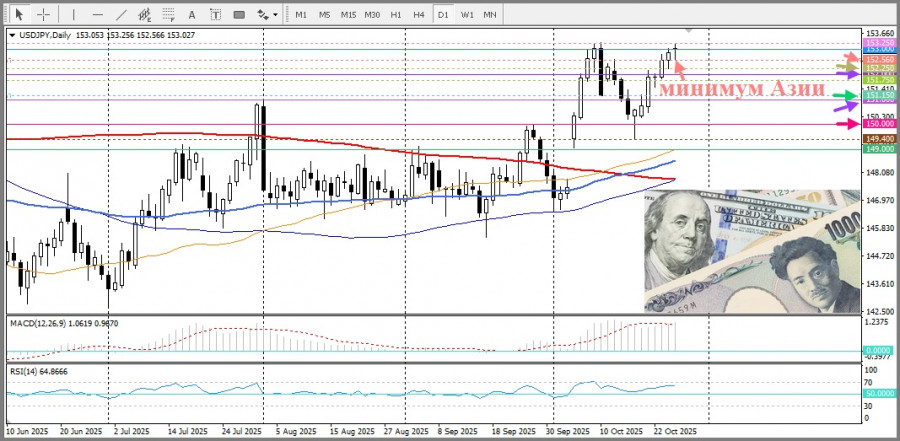Image resolution: width=900 pixels, height=441 pixels.
Task: Click the 153.250 price level tag
Action: pos(879,43)
